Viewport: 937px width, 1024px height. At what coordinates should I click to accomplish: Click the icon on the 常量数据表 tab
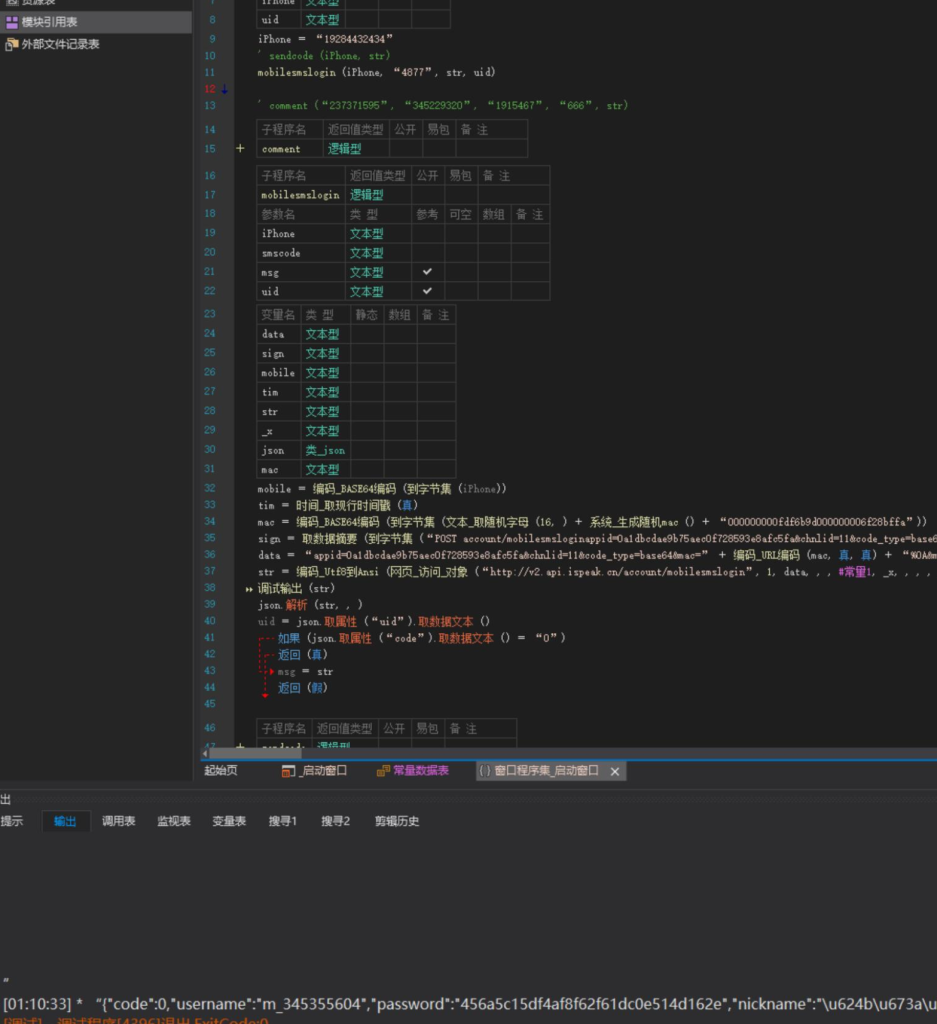pos(383,771)
